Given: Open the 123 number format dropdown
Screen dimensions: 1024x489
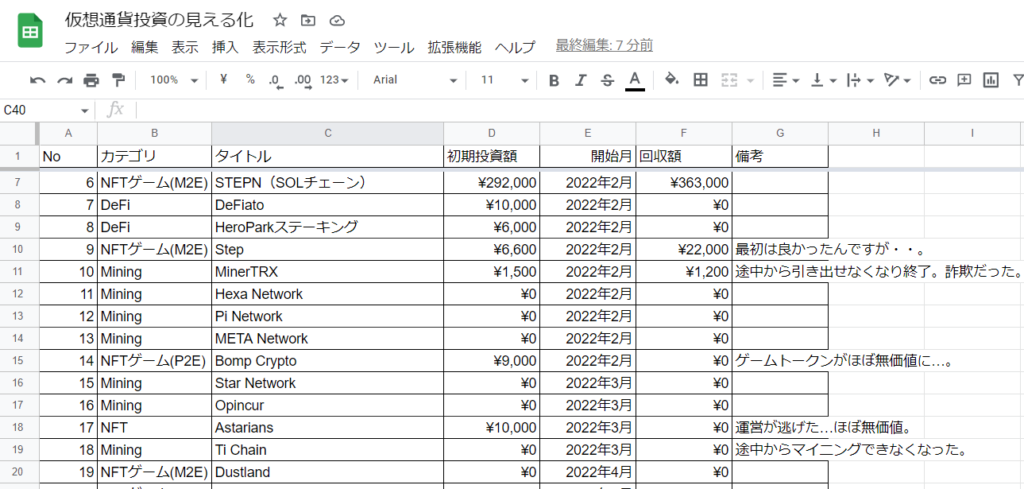Looking at the screenshot, I should click(x=334, y=80).
